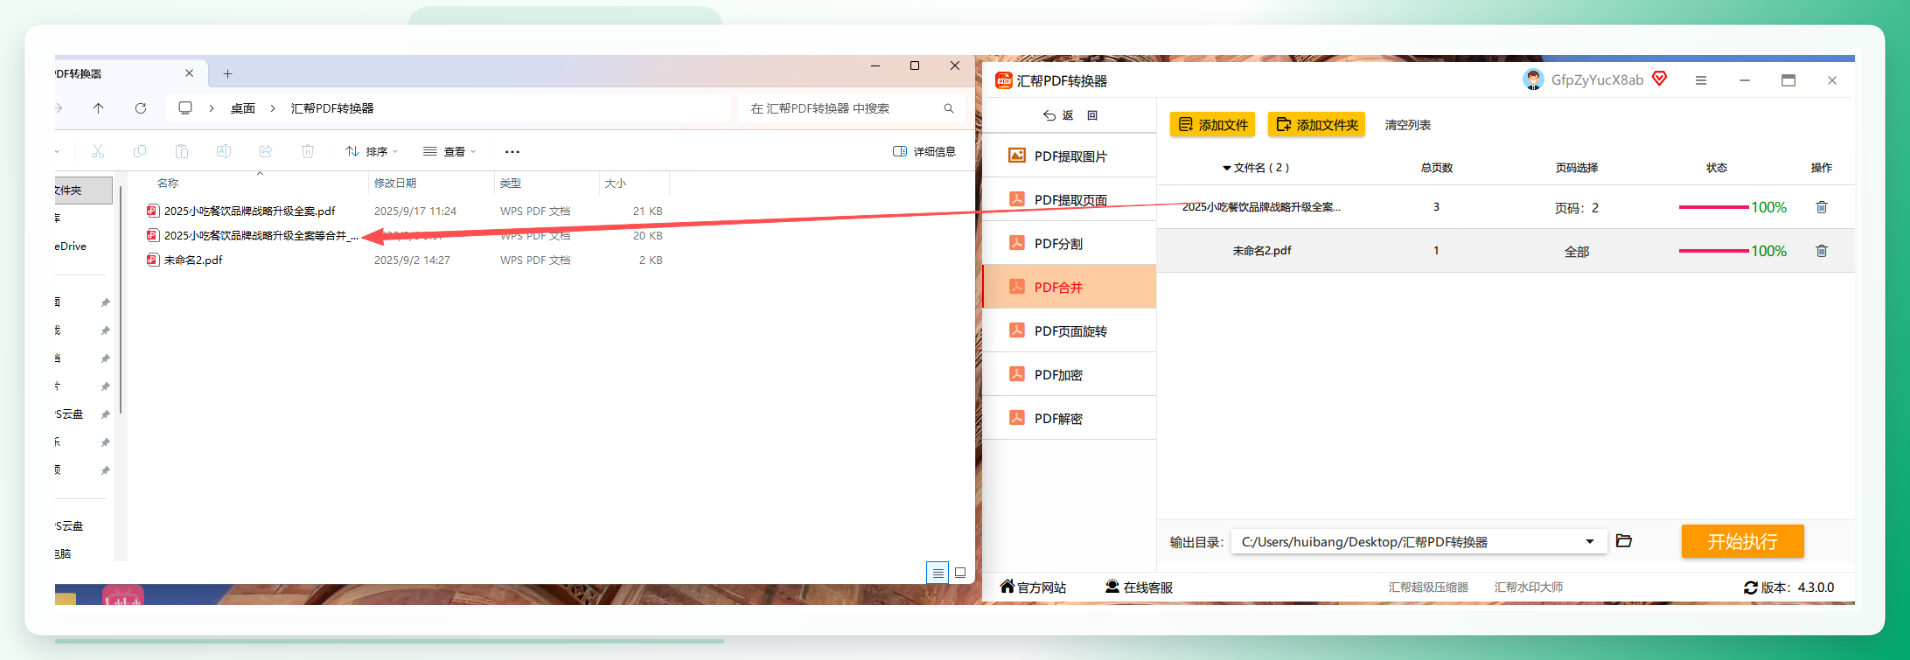Click the orange Start Execute button
This screenshot has width=1910, height=660.
(x=1742, y=541)
